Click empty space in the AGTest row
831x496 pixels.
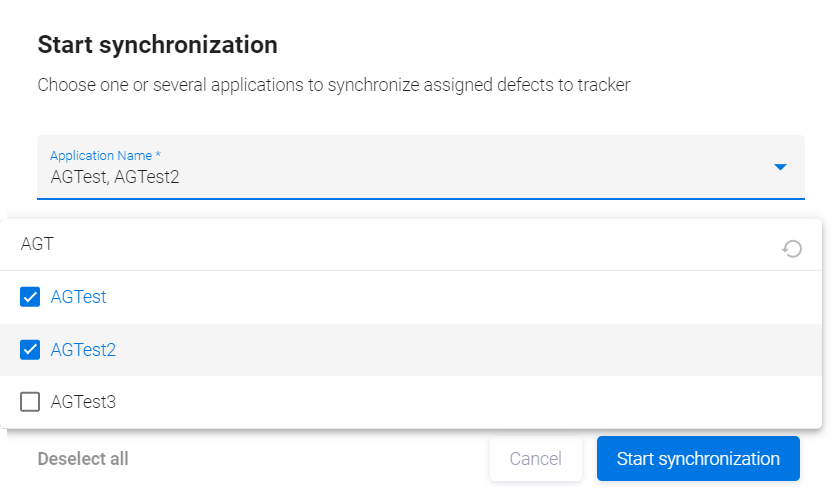tap(450, 297)
